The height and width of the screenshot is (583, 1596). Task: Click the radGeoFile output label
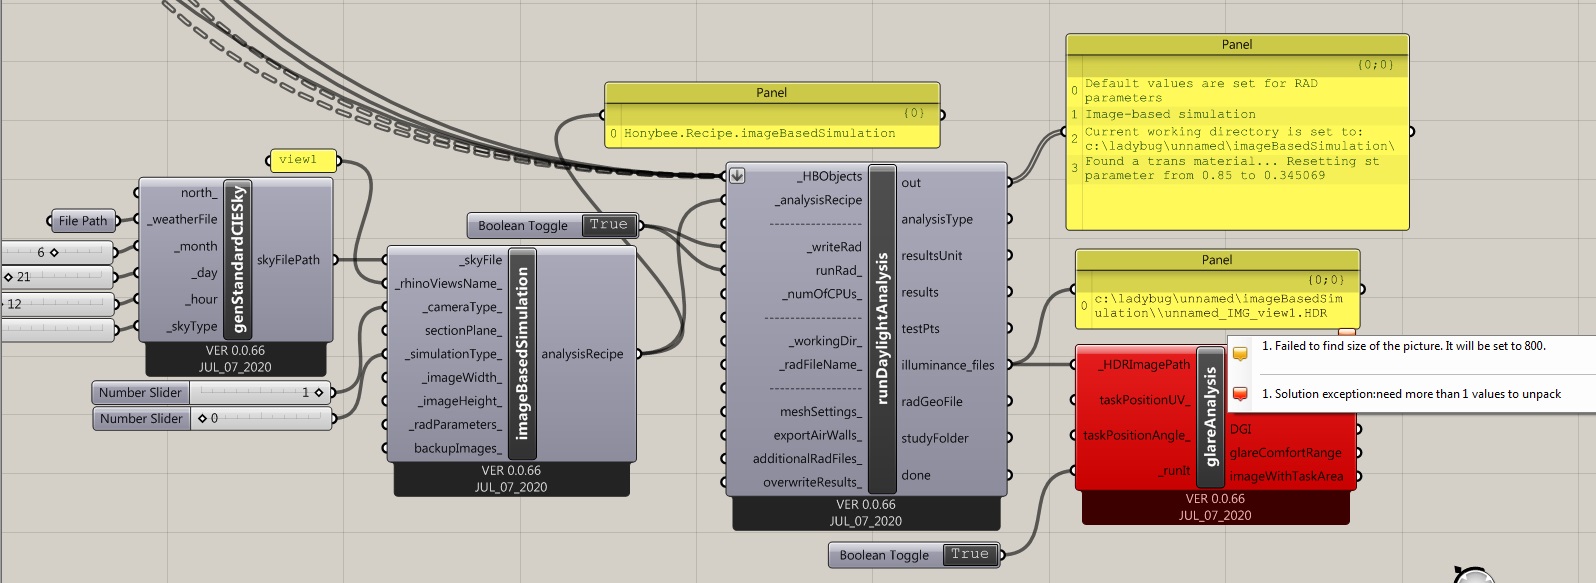point(932,402)
